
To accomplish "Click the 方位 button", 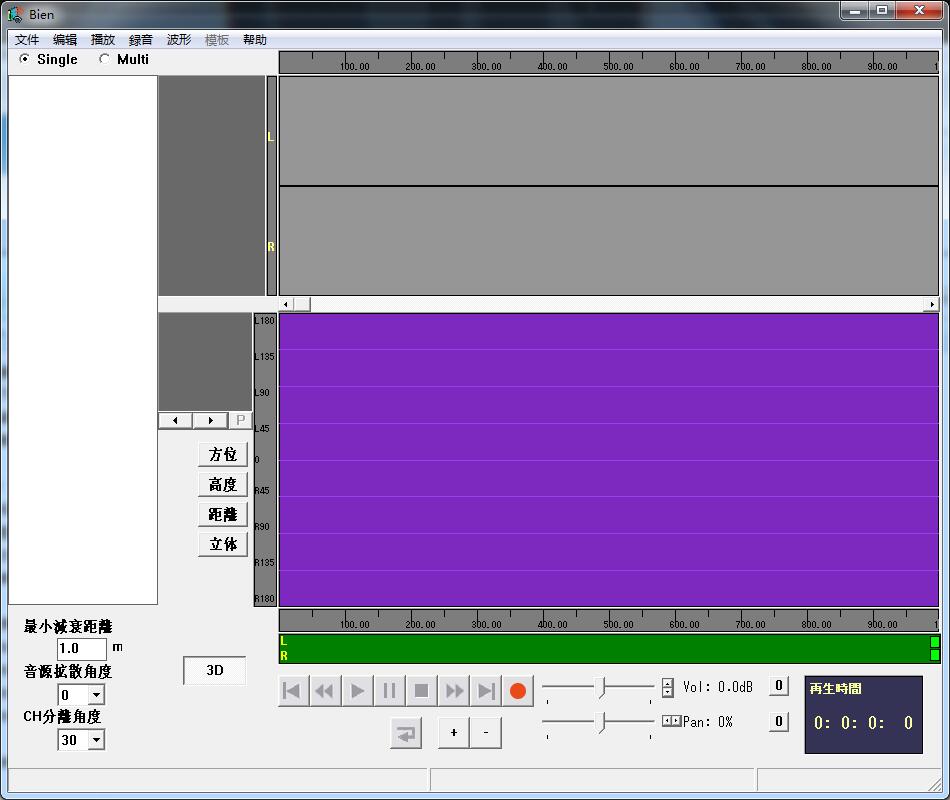I will 222,454.
